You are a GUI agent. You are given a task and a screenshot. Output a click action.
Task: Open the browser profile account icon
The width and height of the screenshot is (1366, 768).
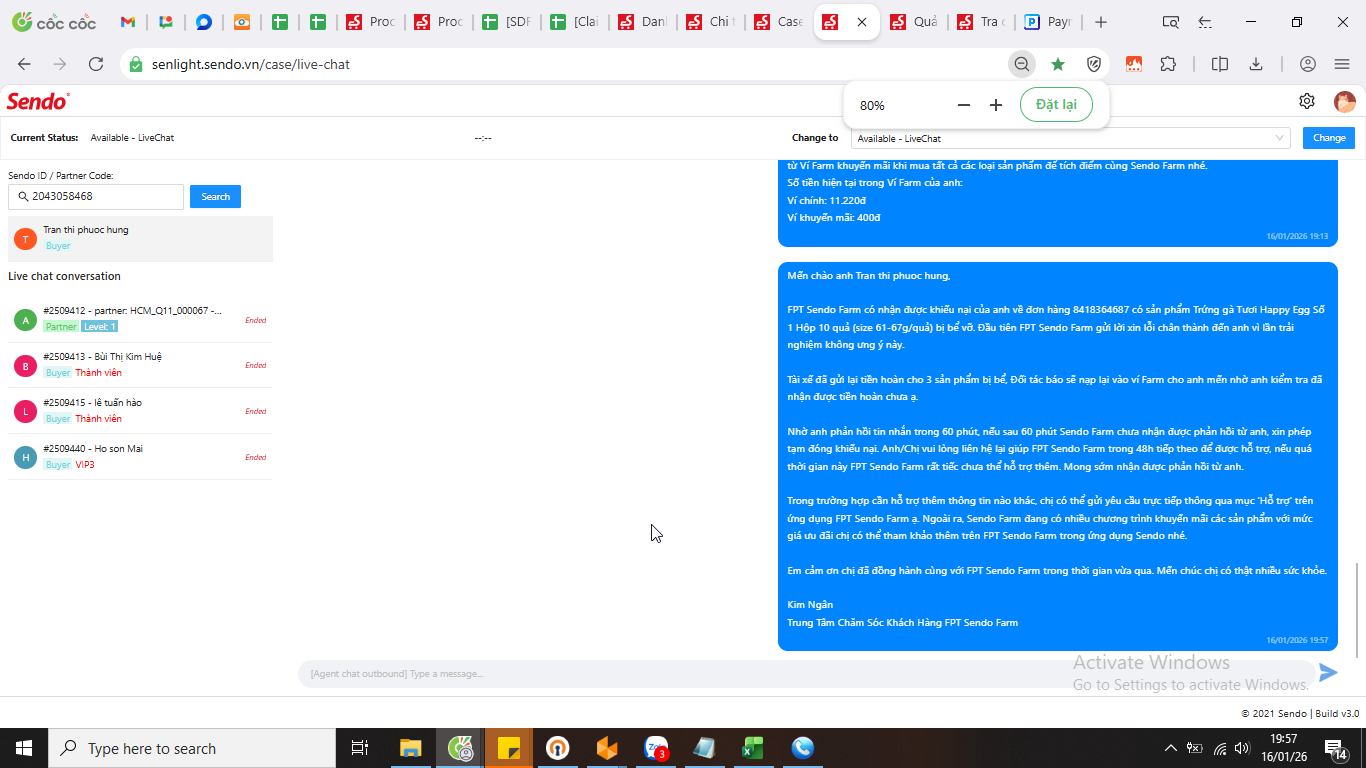tap(1308, 64)
